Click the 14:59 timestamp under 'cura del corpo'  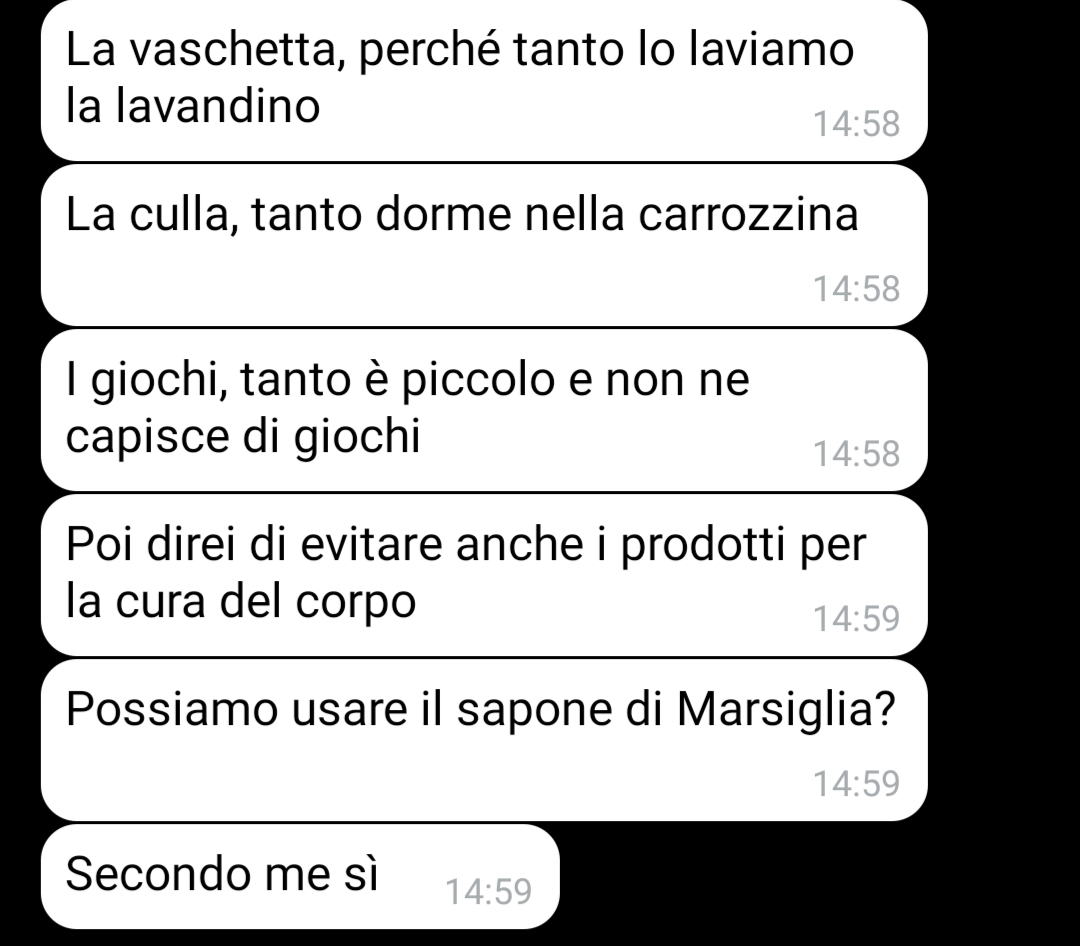coord(856,619)
